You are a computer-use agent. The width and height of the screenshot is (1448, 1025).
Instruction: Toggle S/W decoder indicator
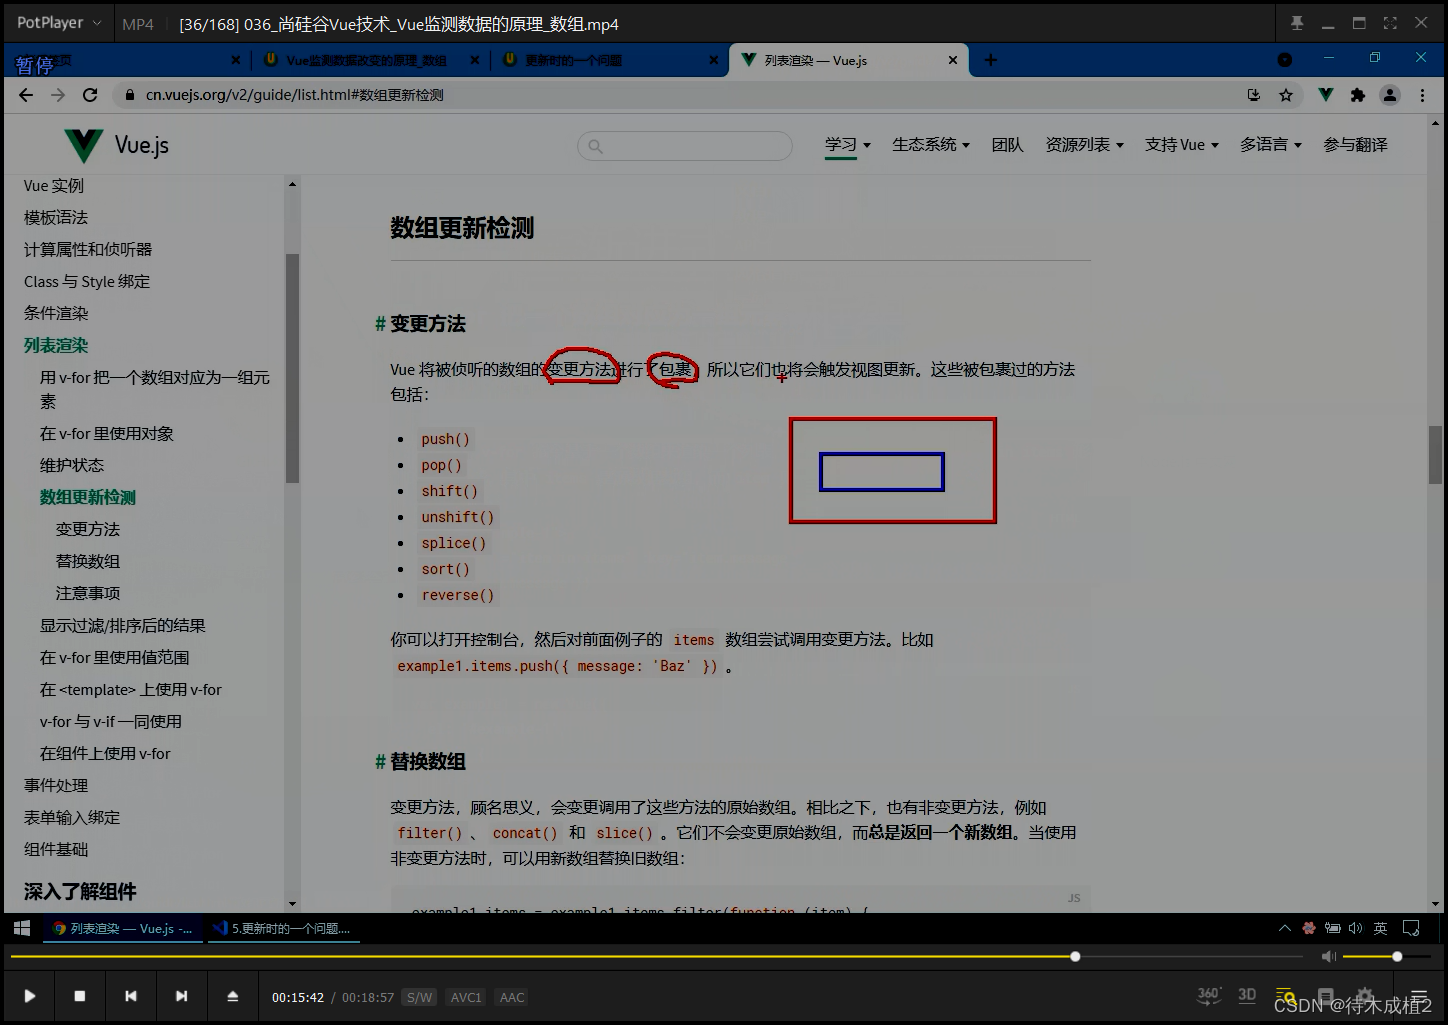(x=420, y=997)
